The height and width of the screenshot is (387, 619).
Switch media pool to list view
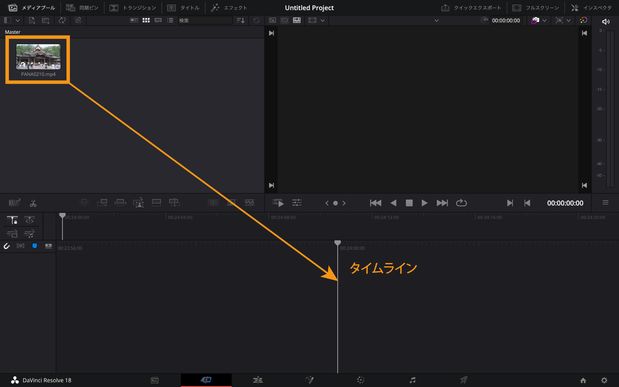pos(170,20)
